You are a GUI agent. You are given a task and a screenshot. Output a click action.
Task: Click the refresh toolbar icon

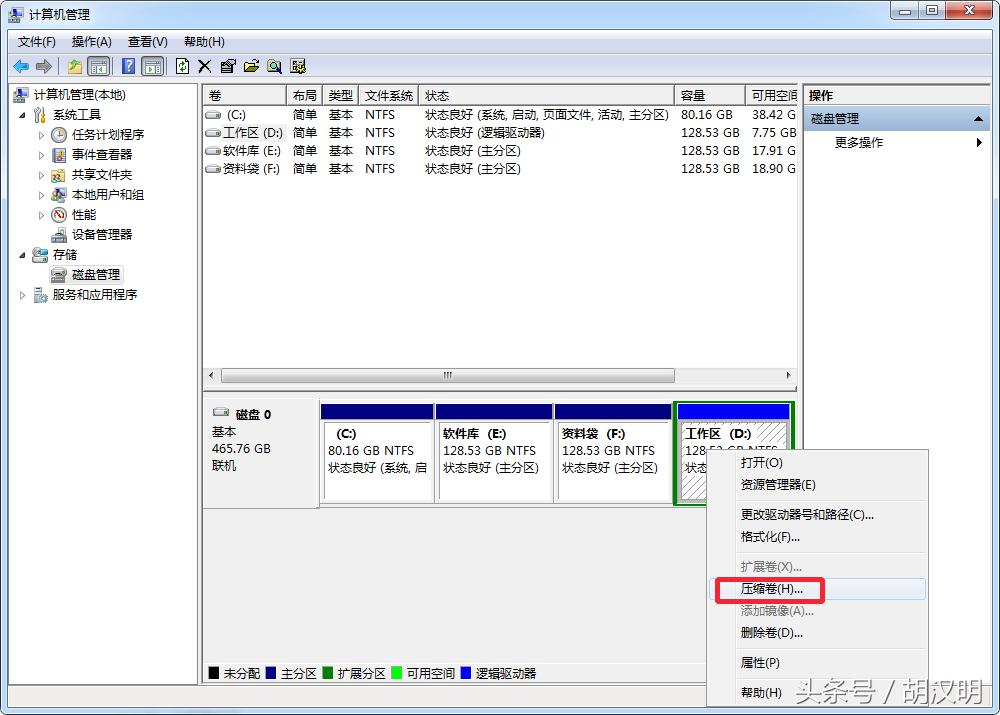[x=182, y=66]
